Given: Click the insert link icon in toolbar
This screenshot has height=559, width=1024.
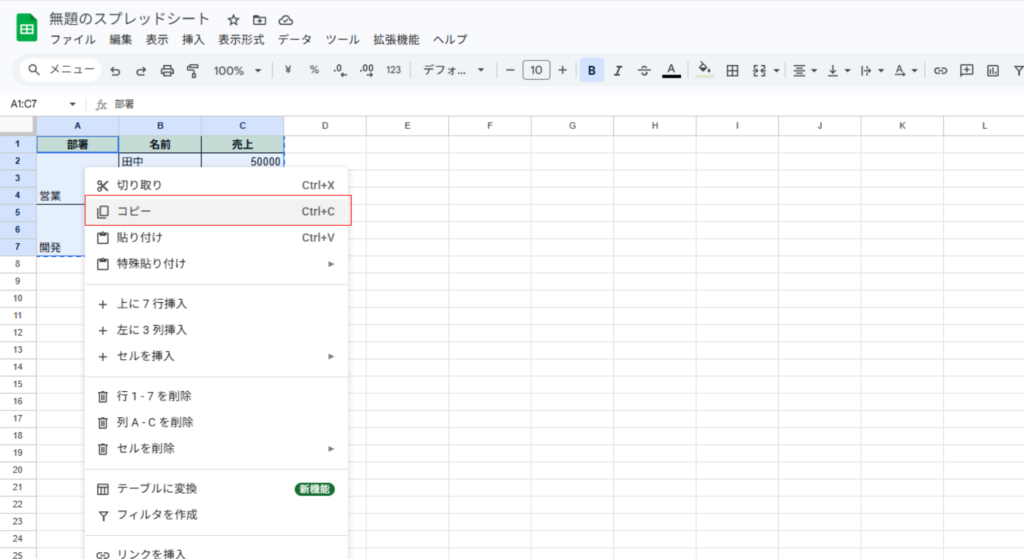Looking at the screenshot, I should click(940, 71).
